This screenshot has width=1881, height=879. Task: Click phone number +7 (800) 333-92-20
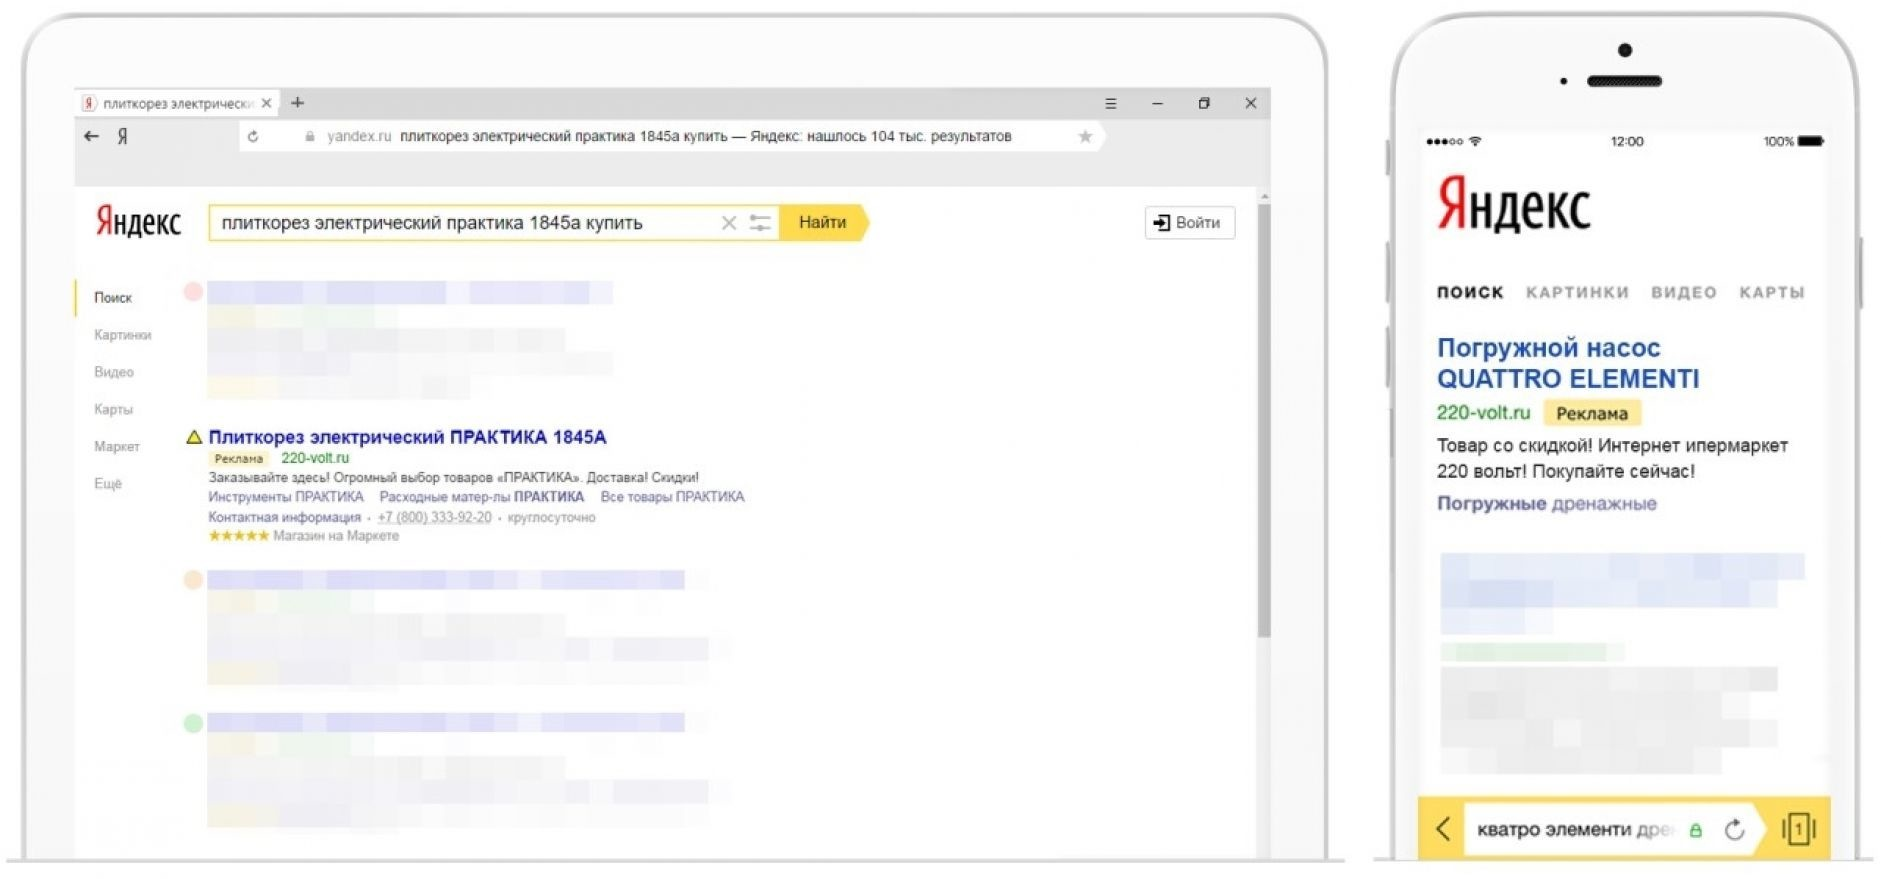click(x=434, y=517)
